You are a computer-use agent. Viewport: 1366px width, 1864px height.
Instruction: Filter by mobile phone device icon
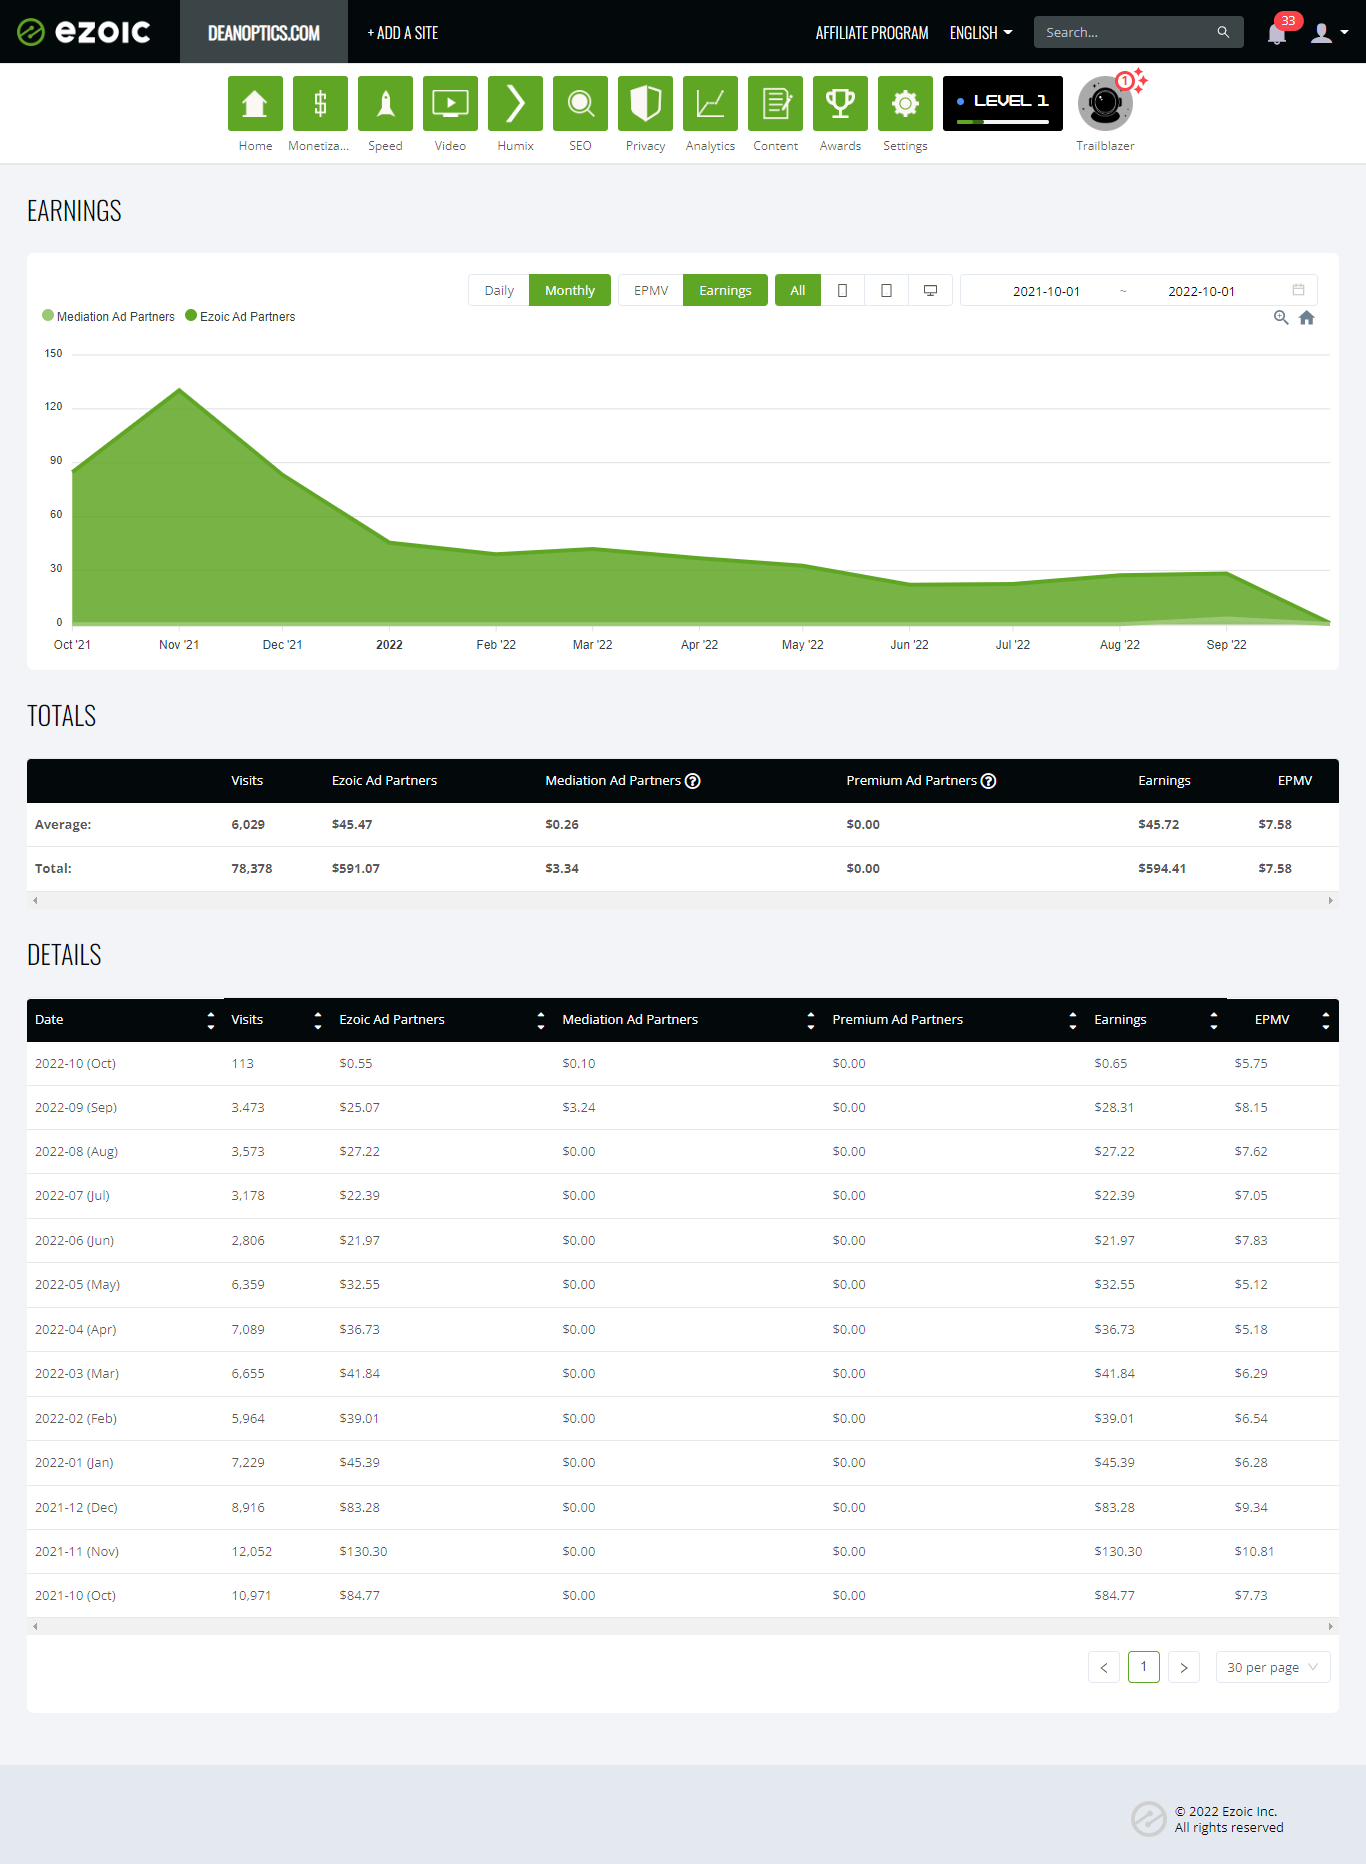842,290
